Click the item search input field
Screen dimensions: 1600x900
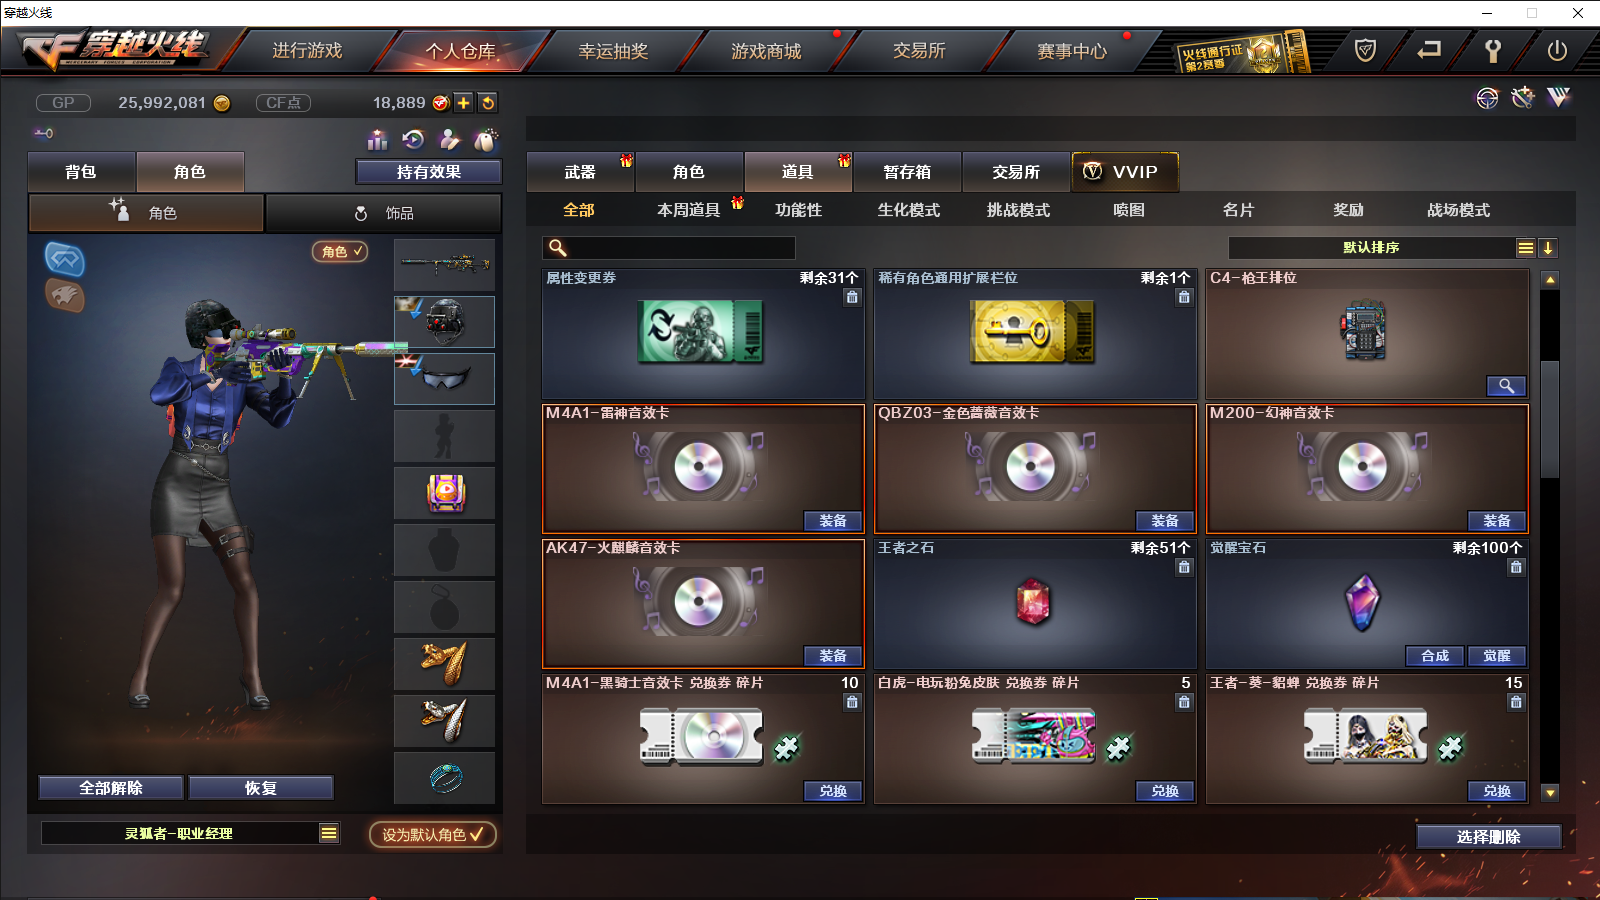coord(669,248)
